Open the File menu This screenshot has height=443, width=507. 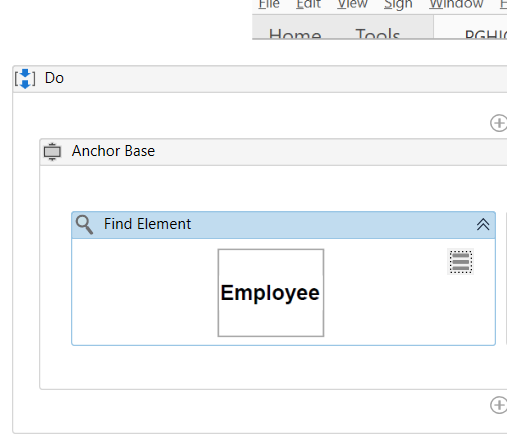[269, 4]
